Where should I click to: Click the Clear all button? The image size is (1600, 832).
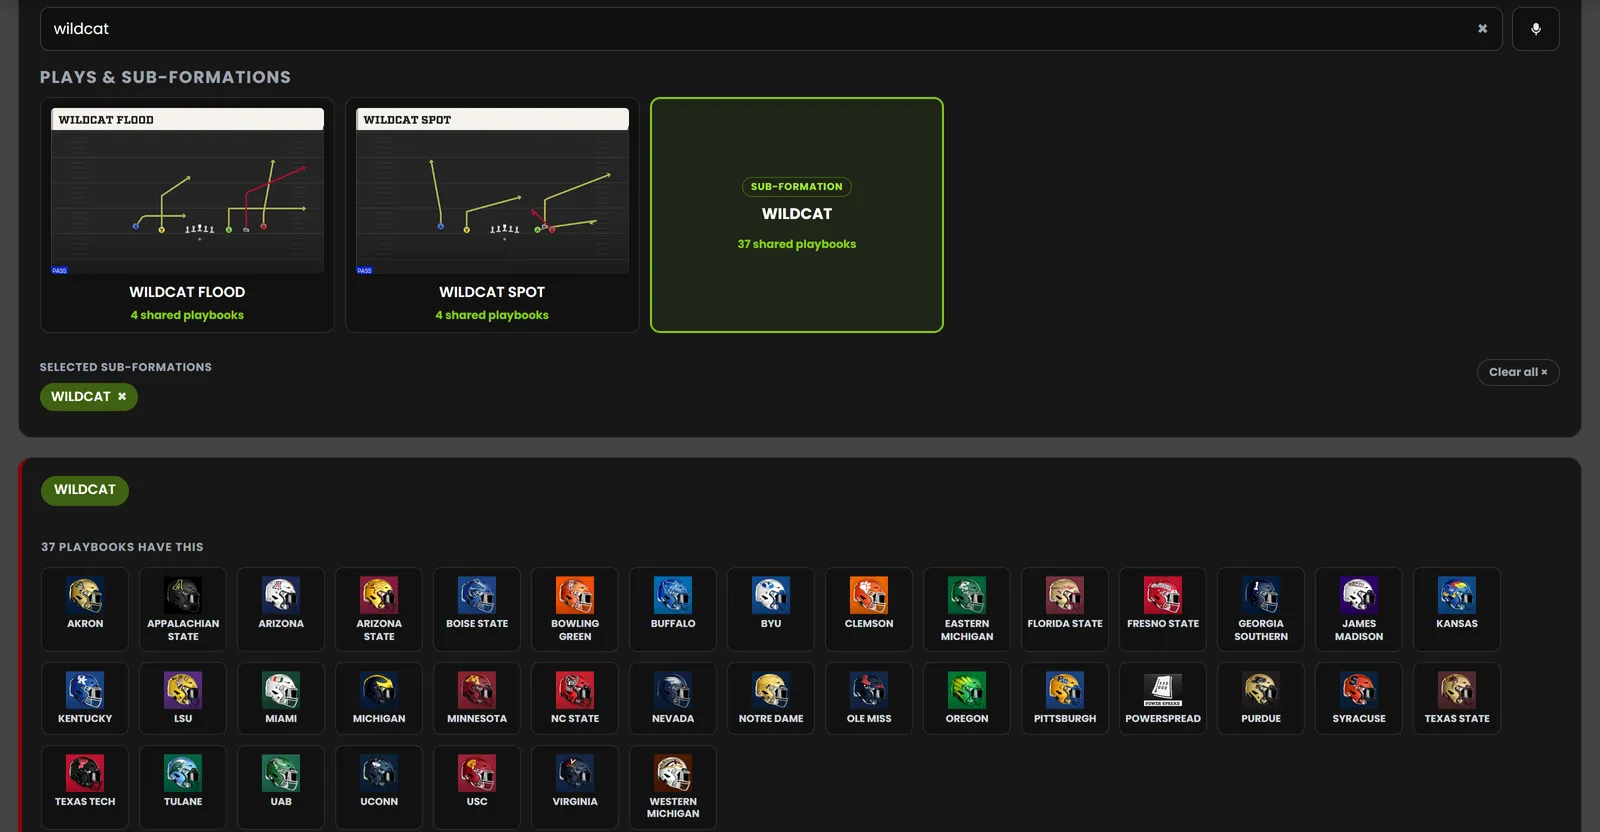1518,372
